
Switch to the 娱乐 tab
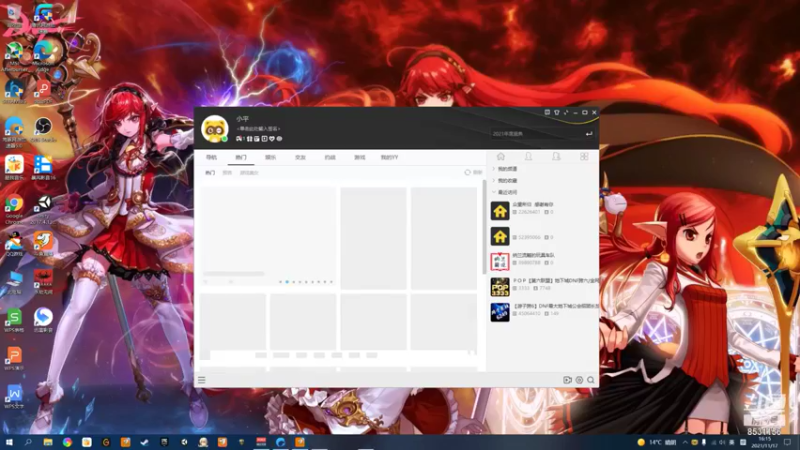click(270, 157)
